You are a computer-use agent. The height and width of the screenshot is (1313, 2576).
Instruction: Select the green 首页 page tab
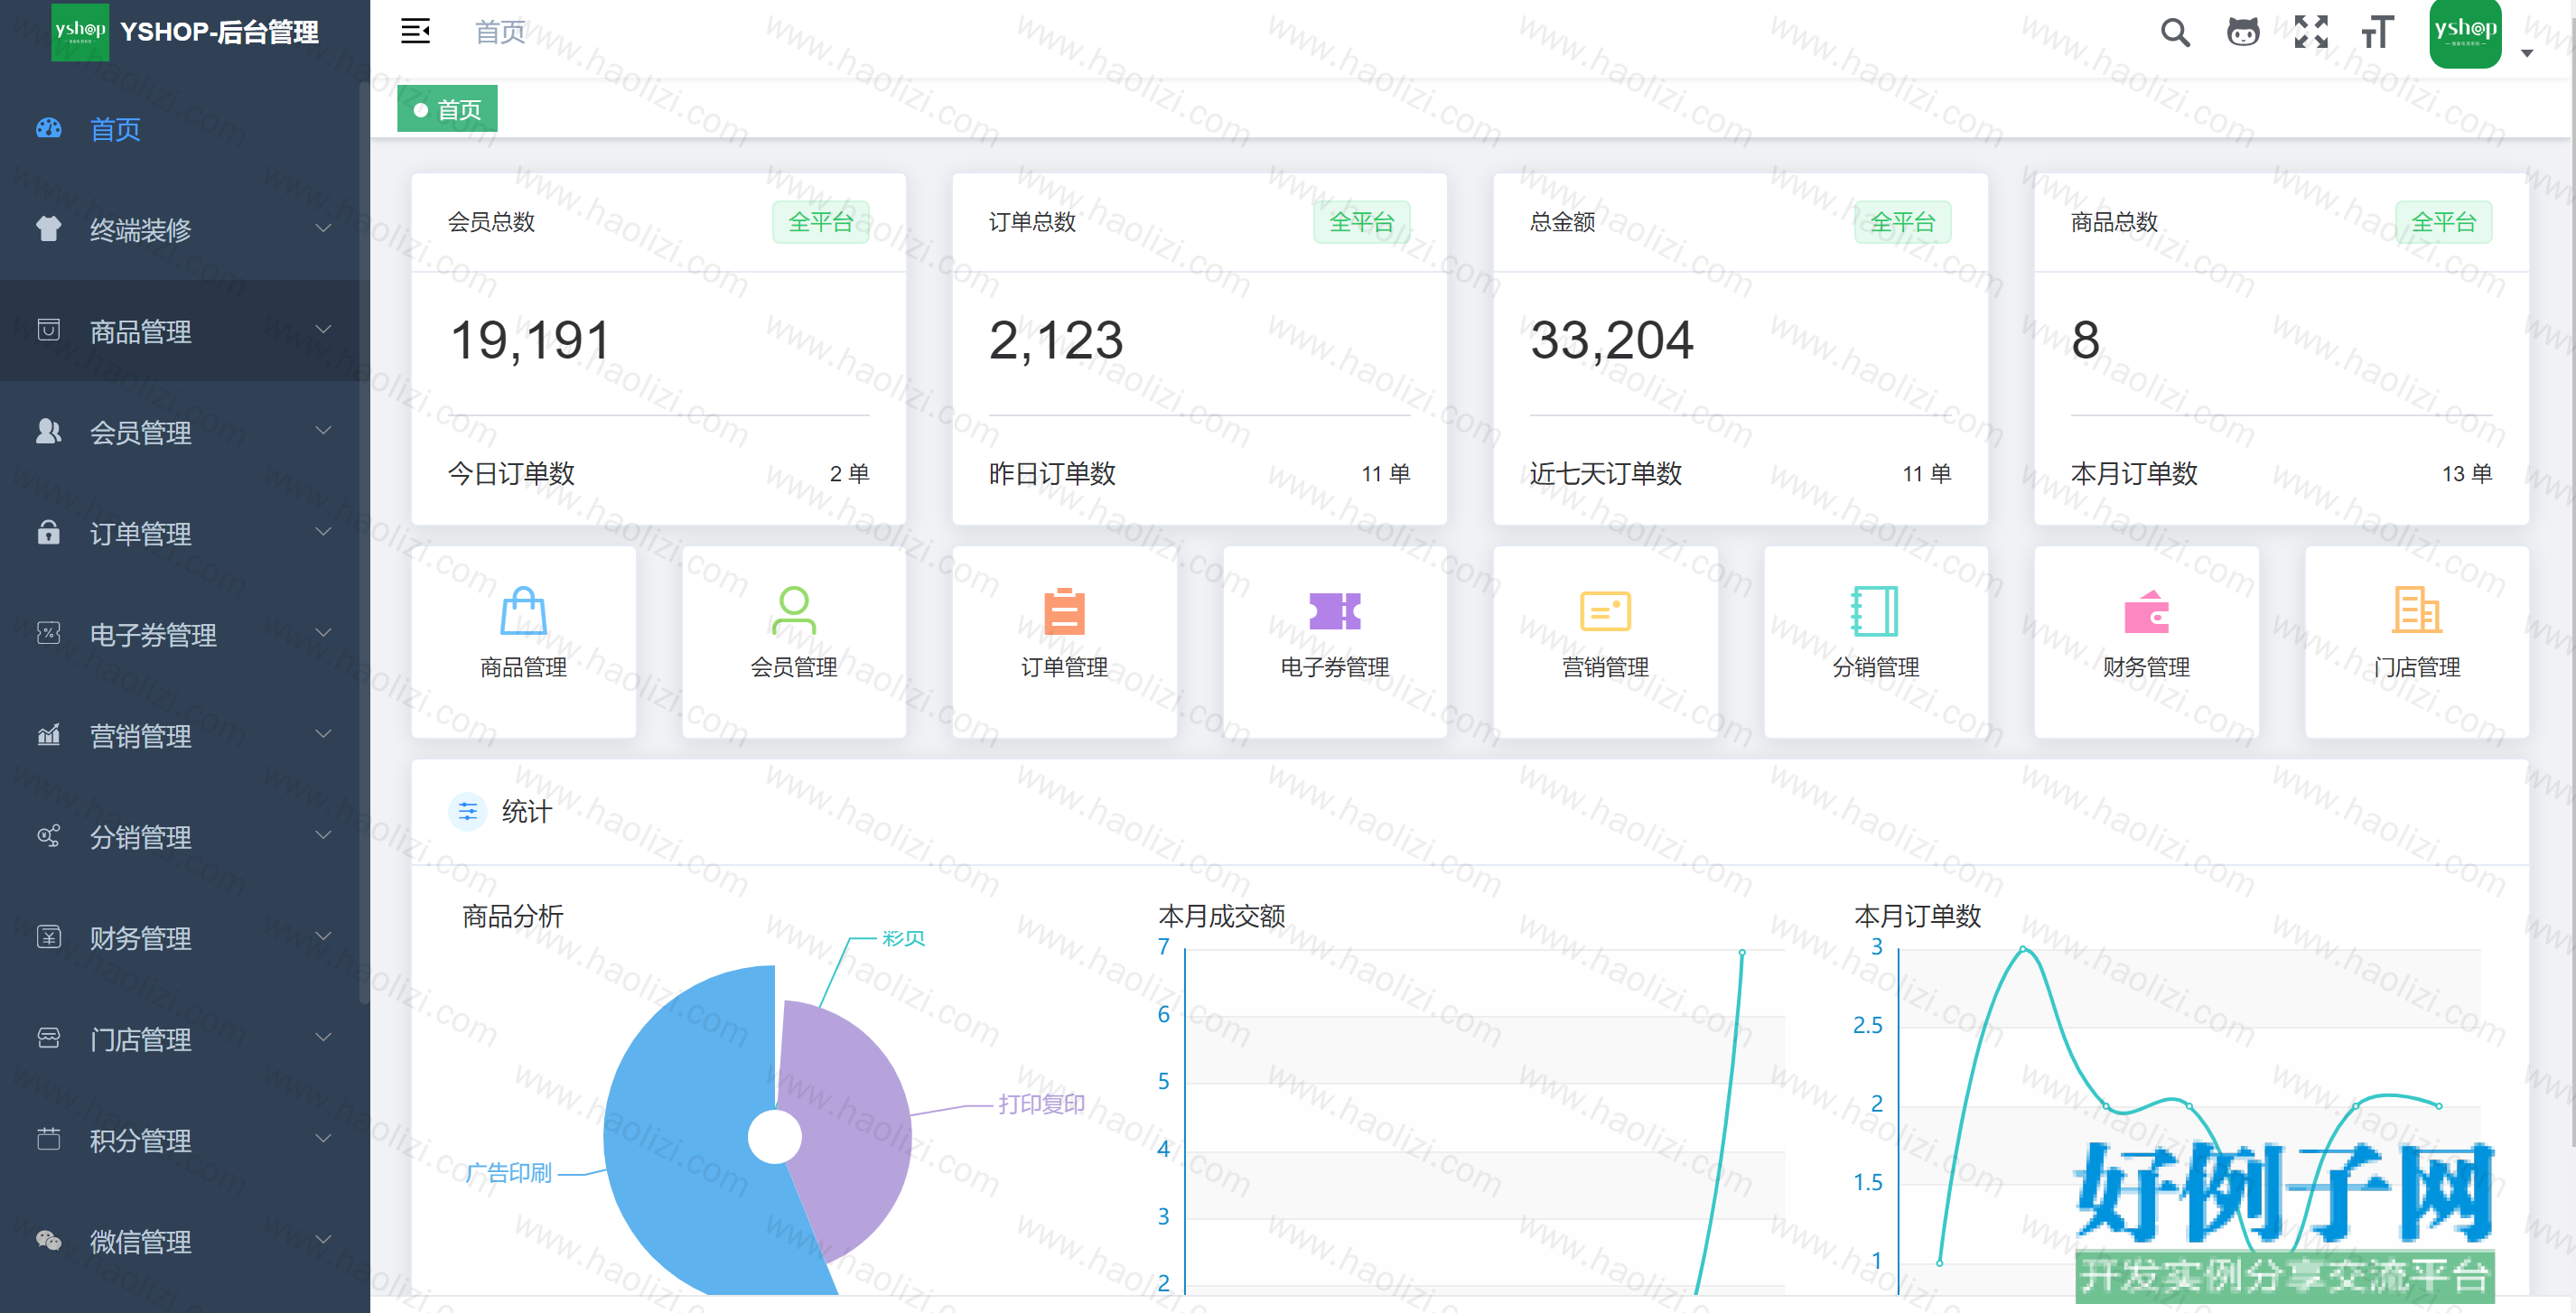click(x=447, y=109)
